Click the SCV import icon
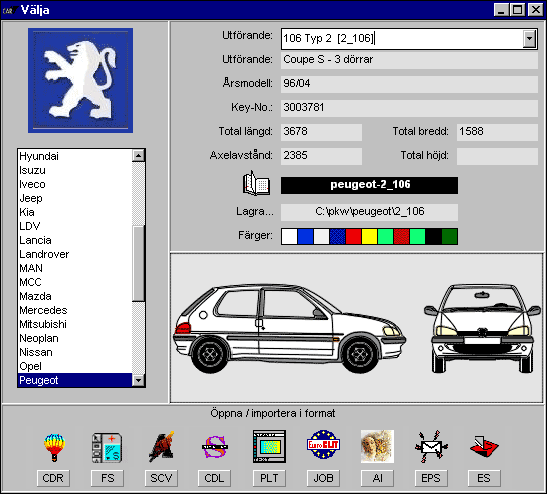 [161, 447]
